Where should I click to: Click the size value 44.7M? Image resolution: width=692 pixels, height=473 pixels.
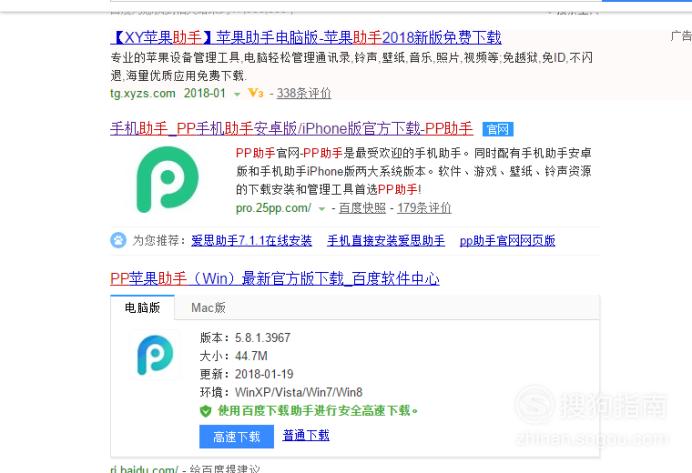pyautogui.click(x=251, y=356)
